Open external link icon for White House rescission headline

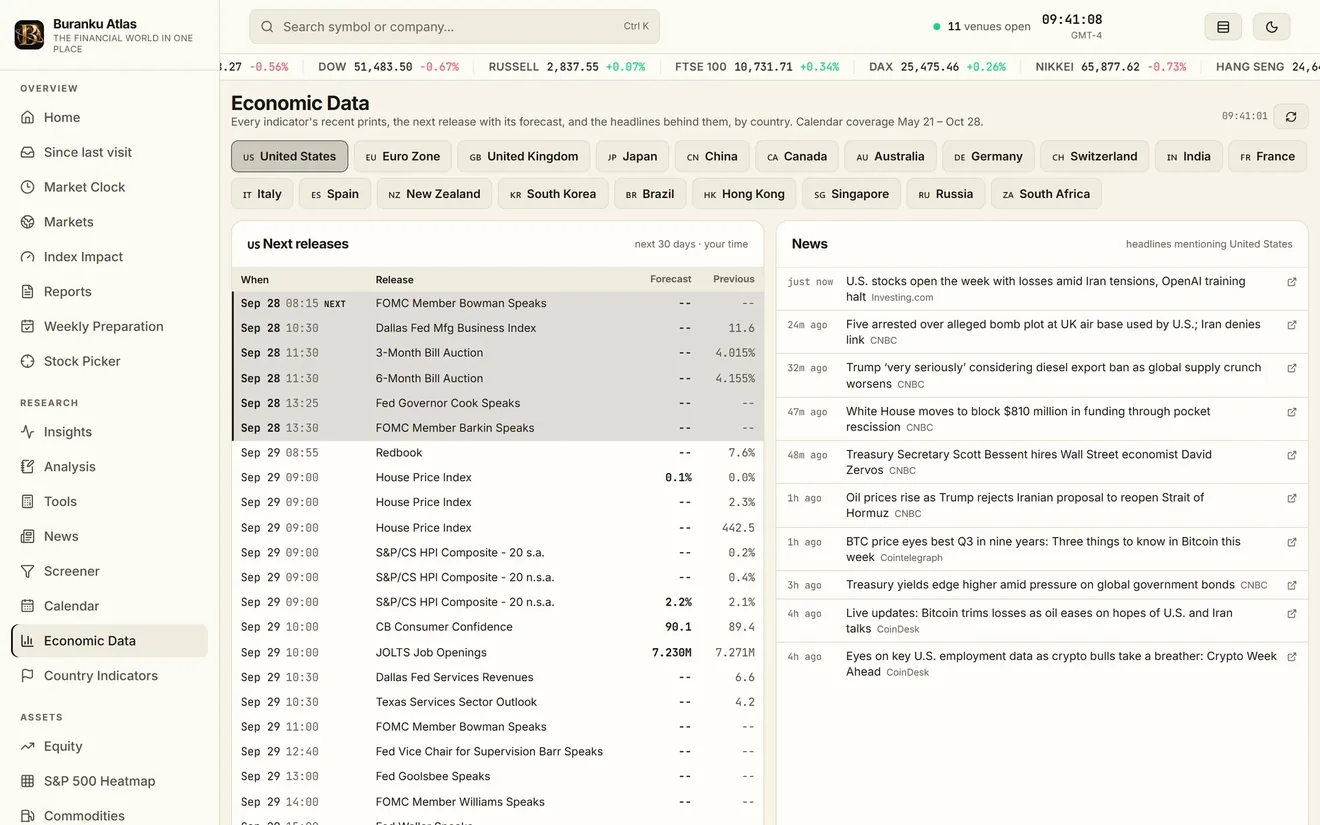coord(1292,412)
